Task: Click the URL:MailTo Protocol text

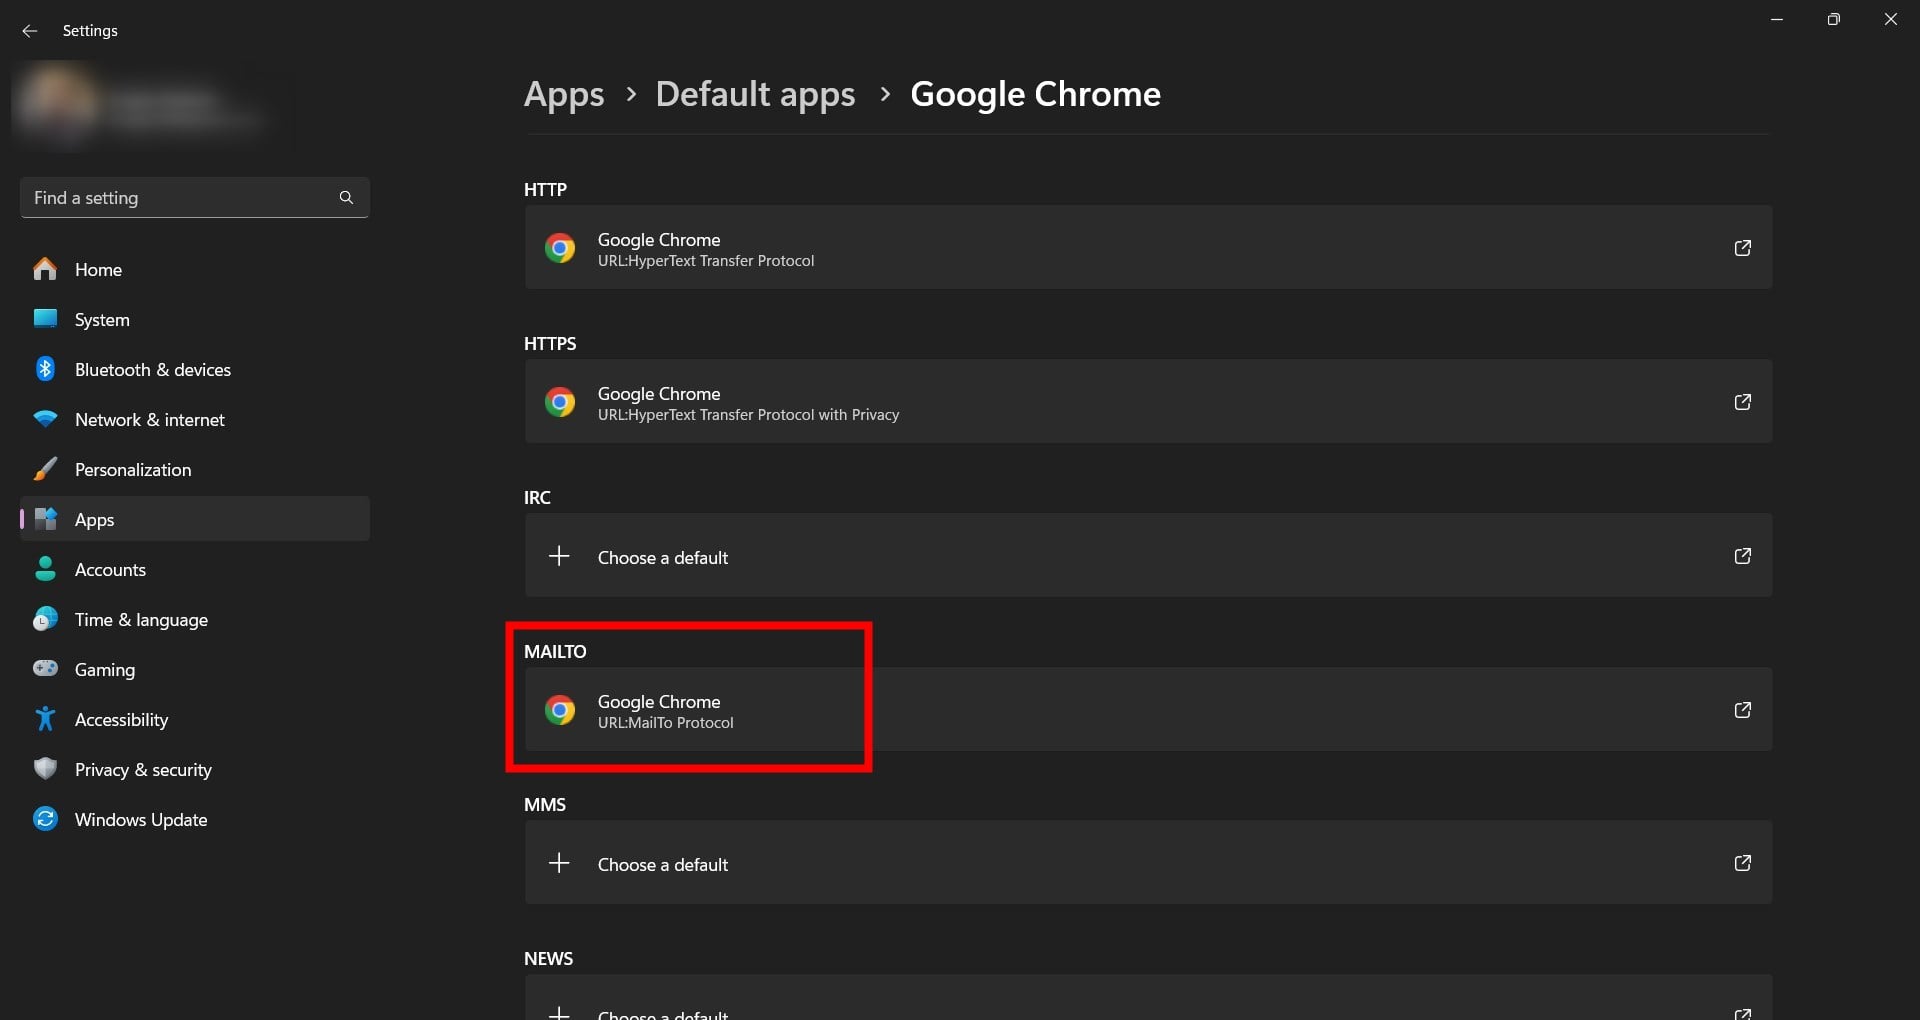Action: tap(666, 723)
